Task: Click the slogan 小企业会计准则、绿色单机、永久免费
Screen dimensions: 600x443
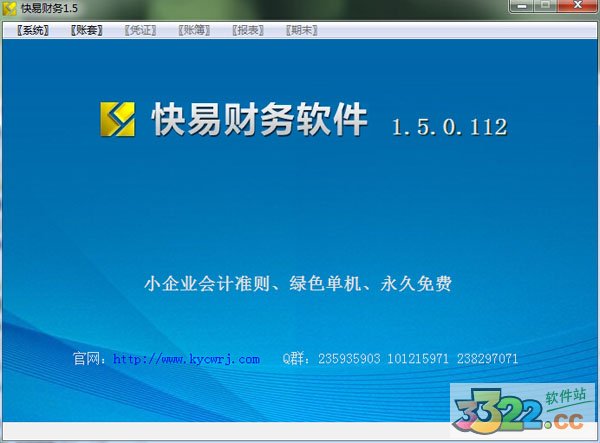Action: pos(298,283)
